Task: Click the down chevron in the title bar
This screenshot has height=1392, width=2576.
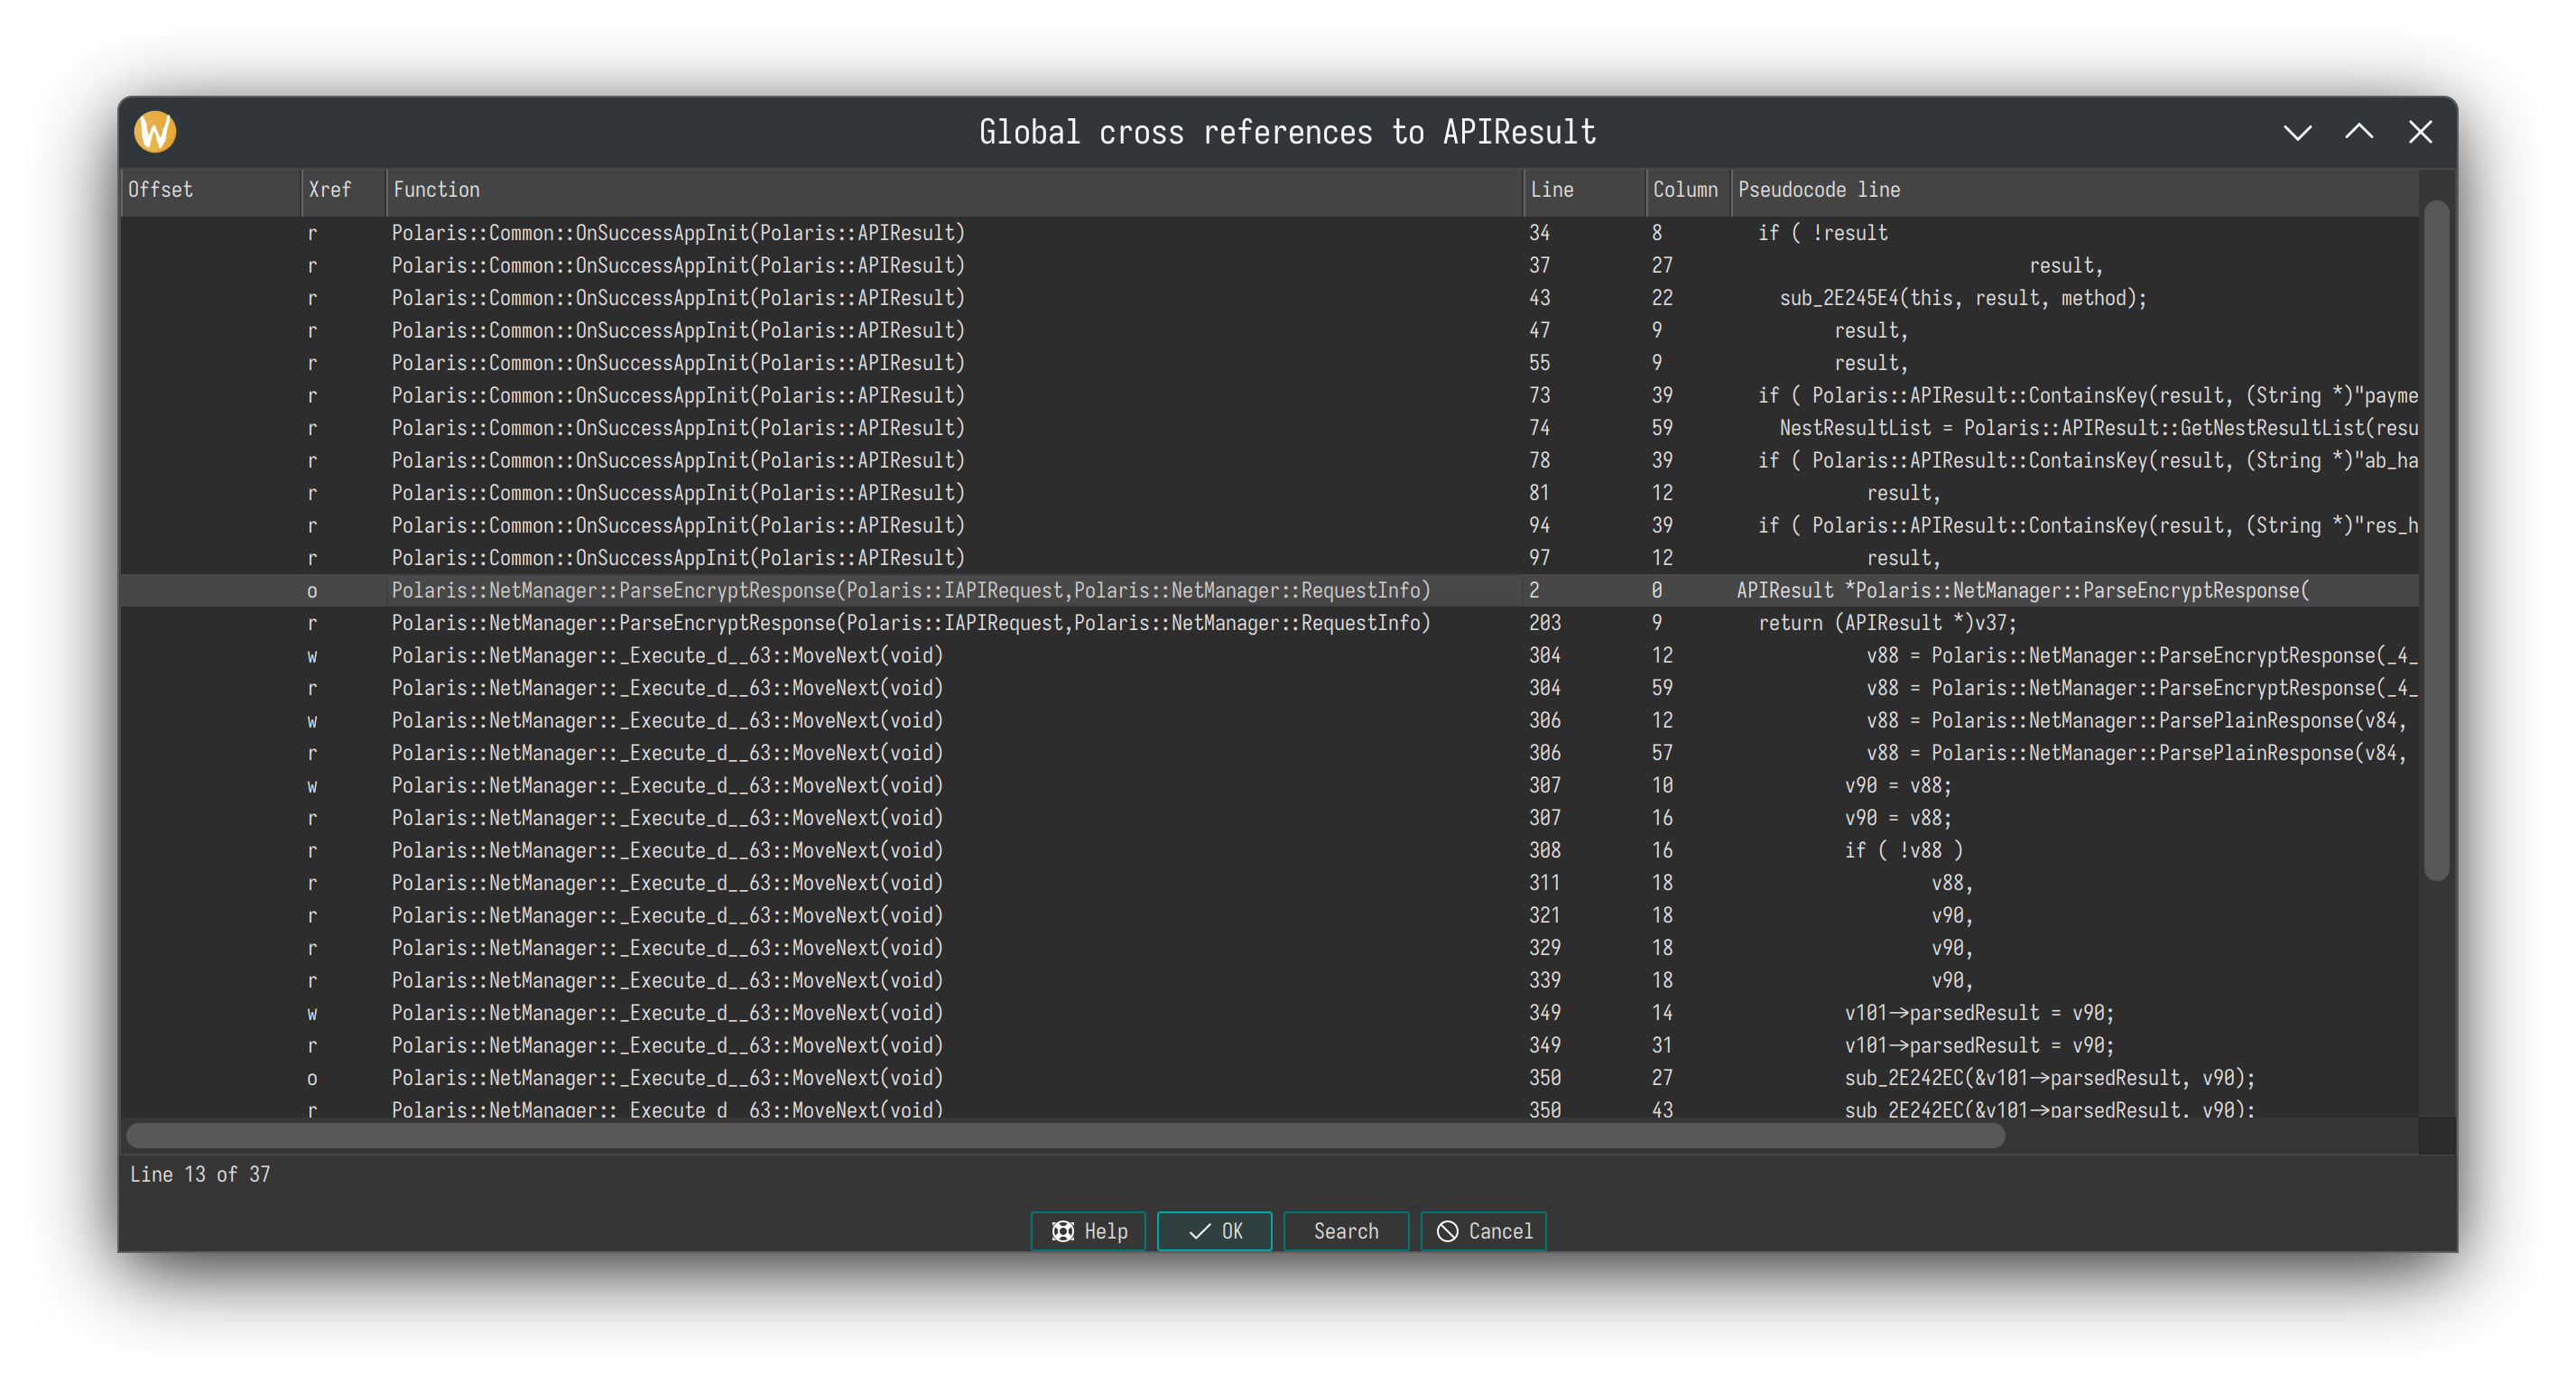Action: (2297, 132)
